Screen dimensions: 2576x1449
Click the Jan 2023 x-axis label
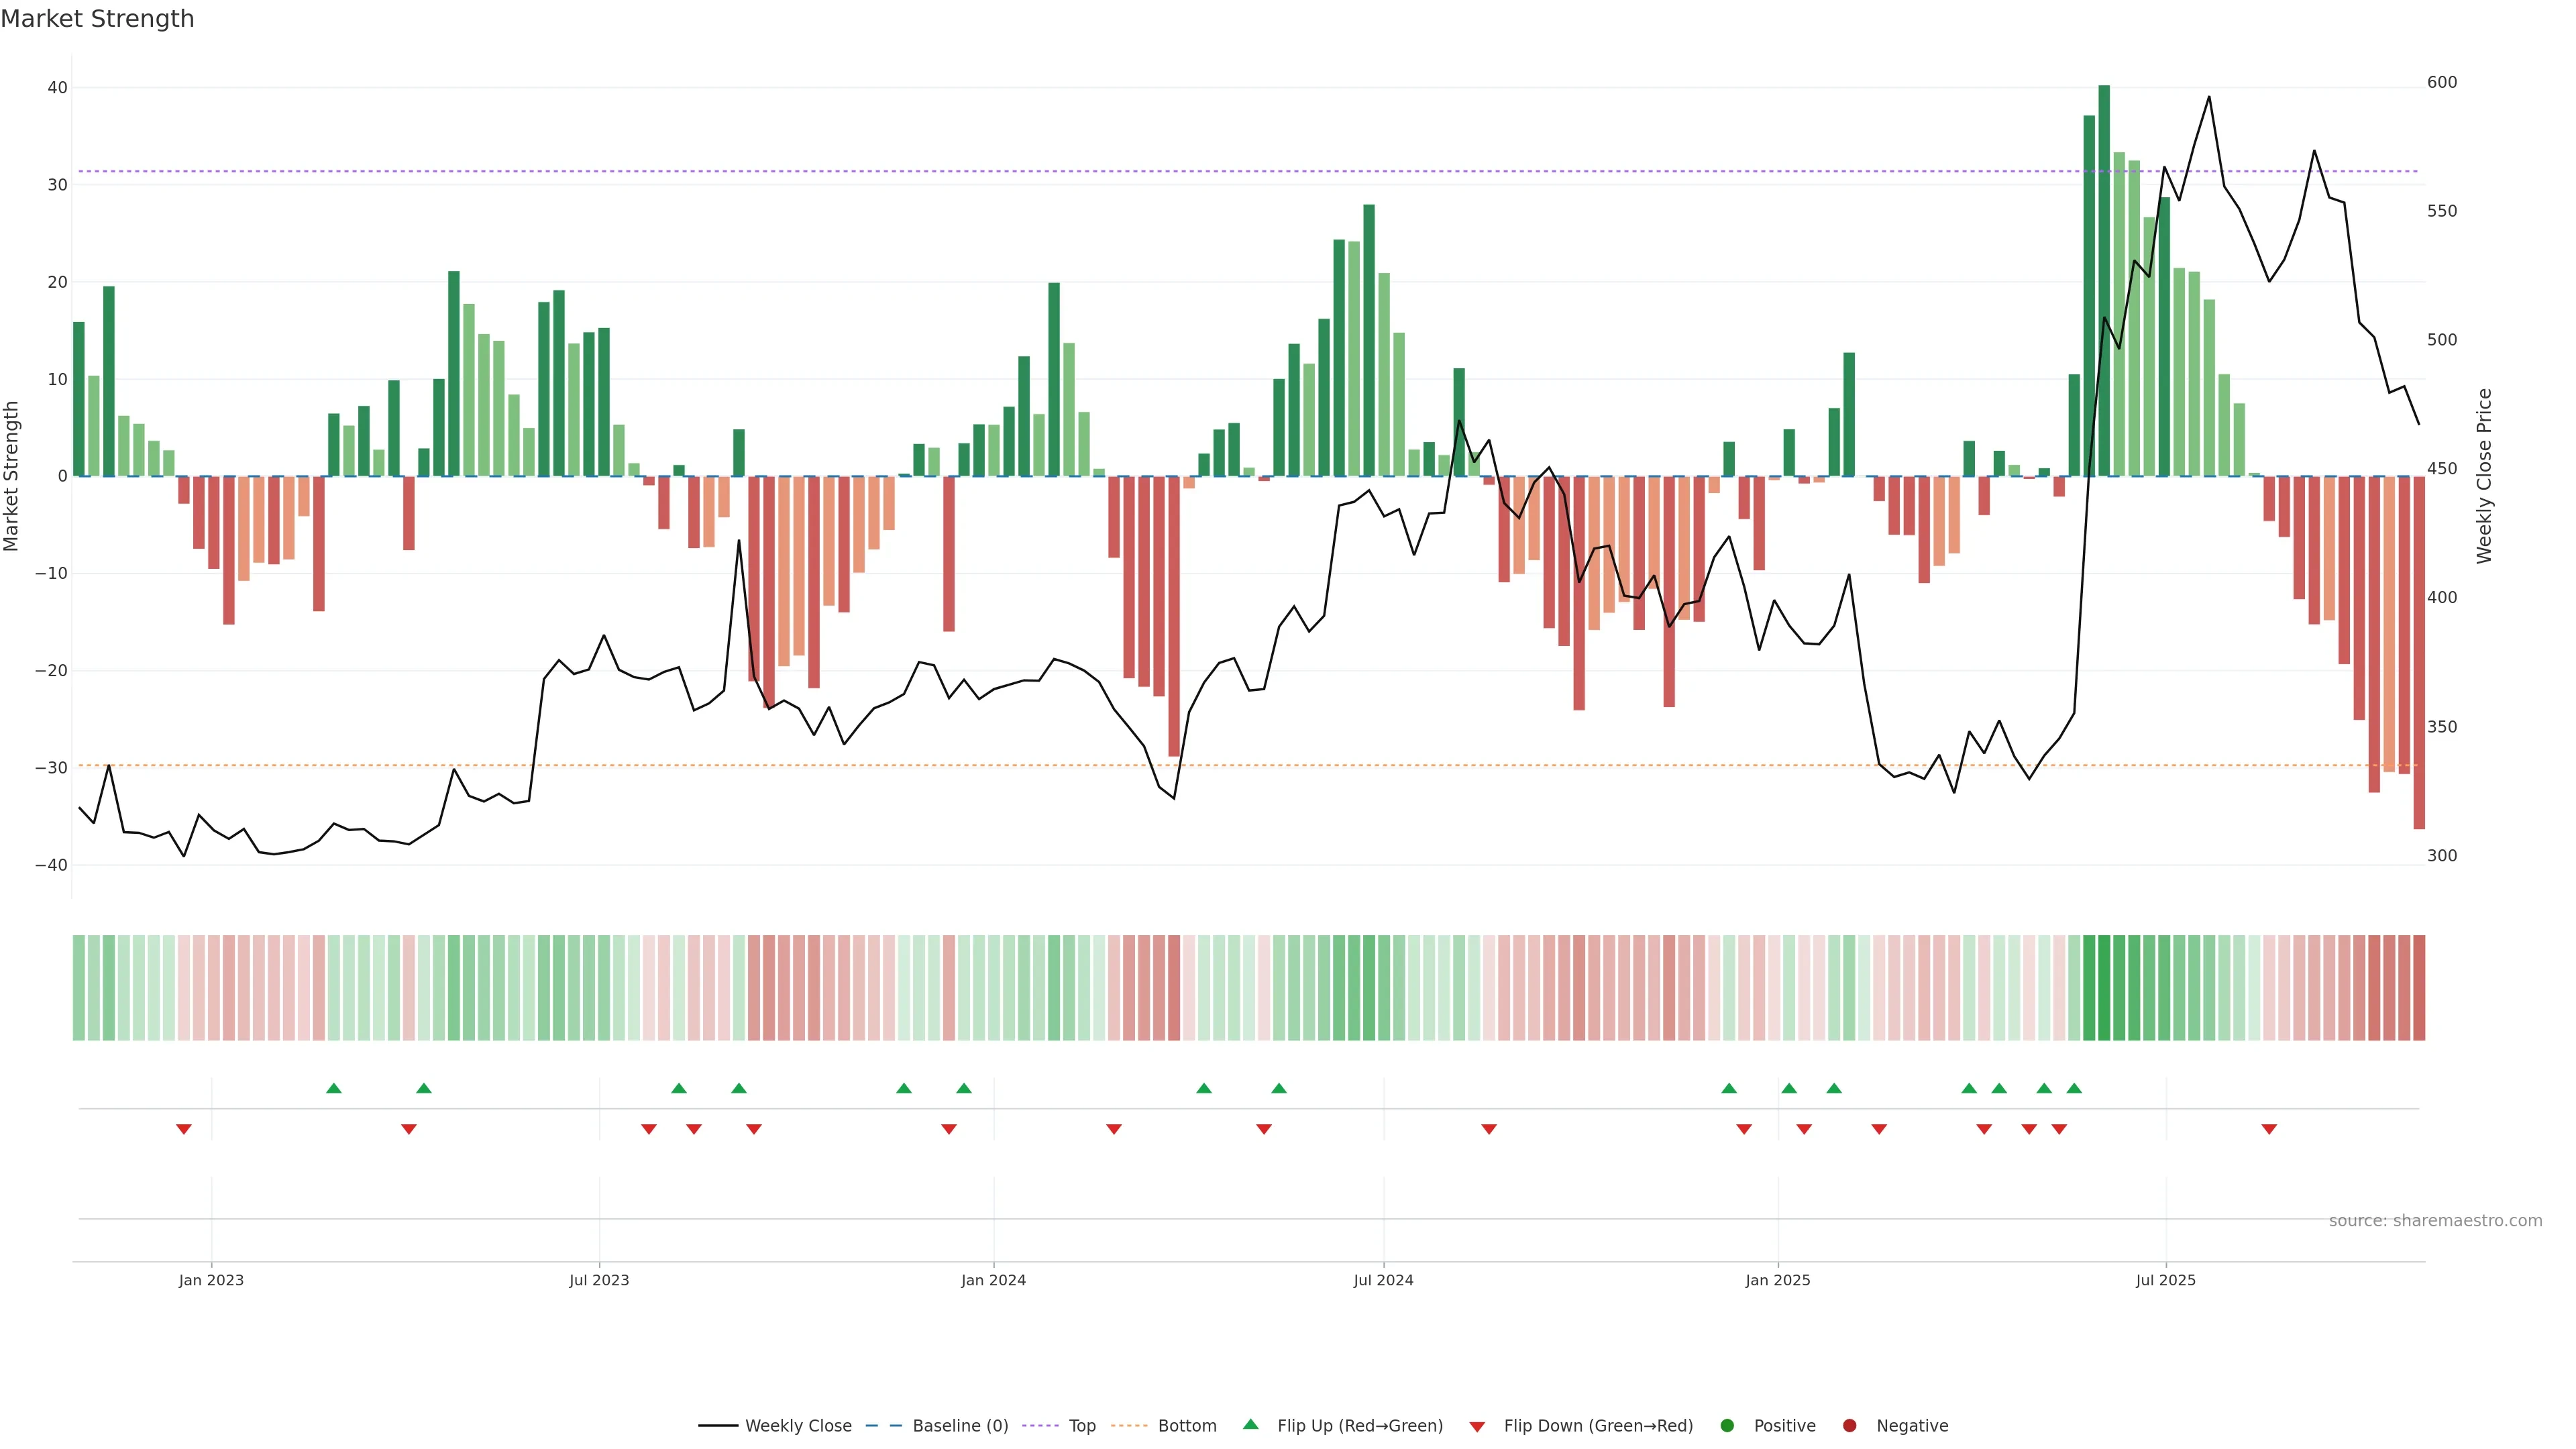(x=211, y=1280)
